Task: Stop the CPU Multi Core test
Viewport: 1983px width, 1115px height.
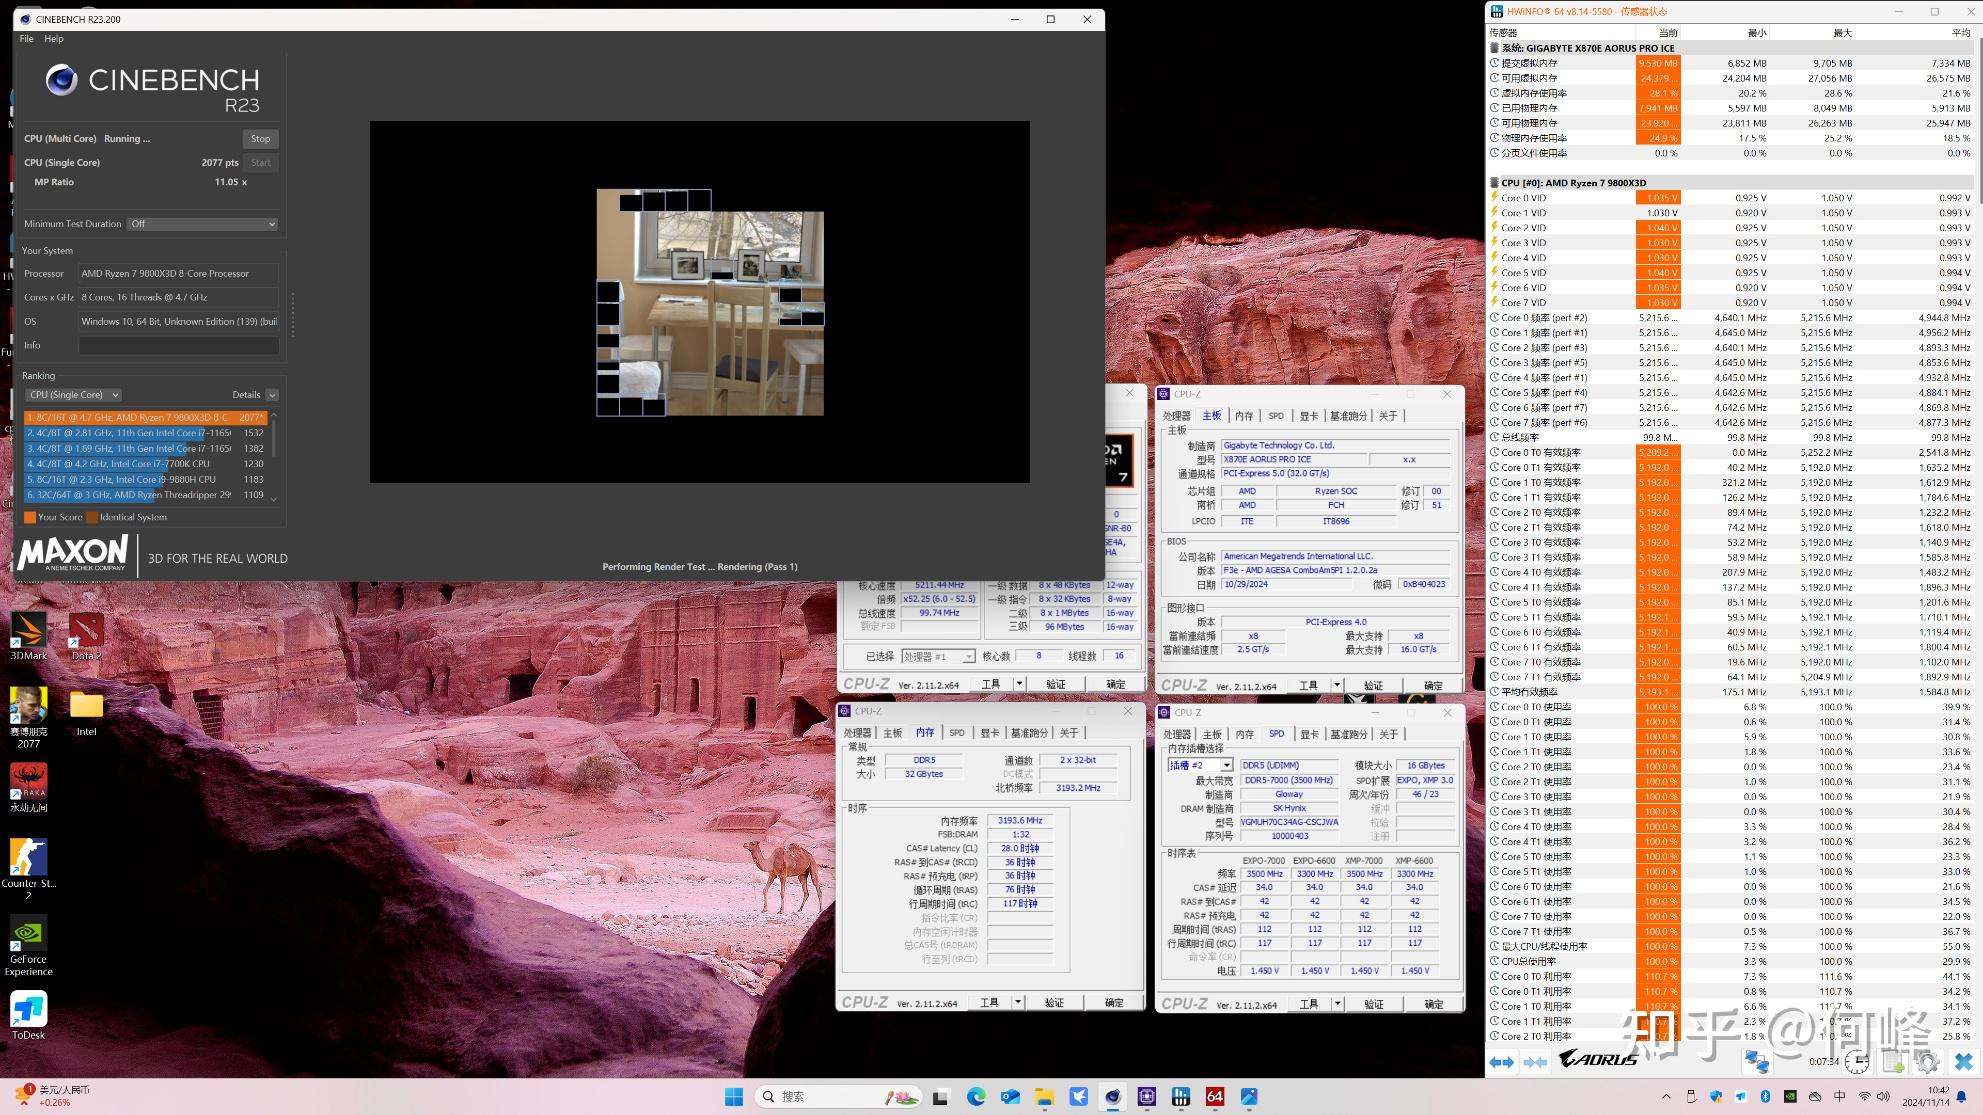Action: pyautogui.click(x=260, y=139)
